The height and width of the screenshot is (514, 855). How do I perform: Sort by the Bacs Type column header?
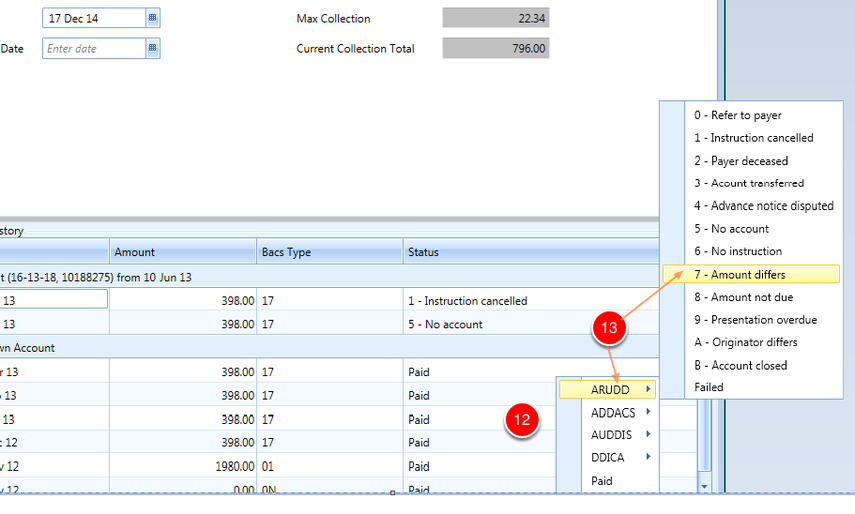tap(329, 252)
